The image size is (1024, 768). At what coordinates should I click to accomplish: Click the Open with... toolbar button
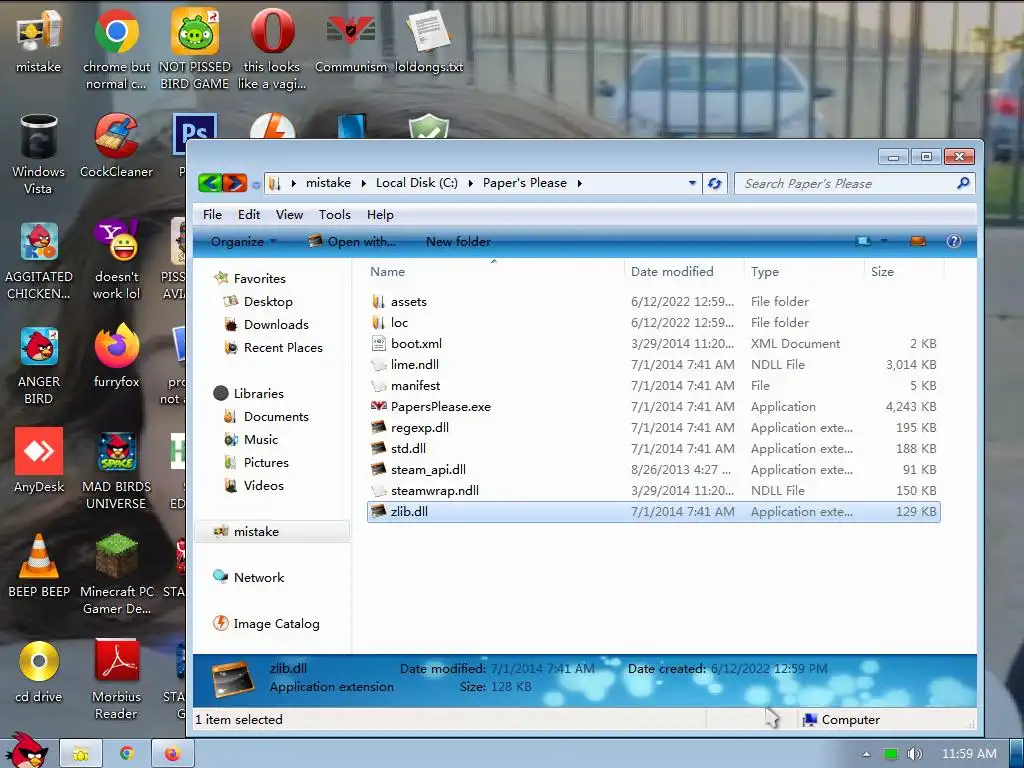352,242
